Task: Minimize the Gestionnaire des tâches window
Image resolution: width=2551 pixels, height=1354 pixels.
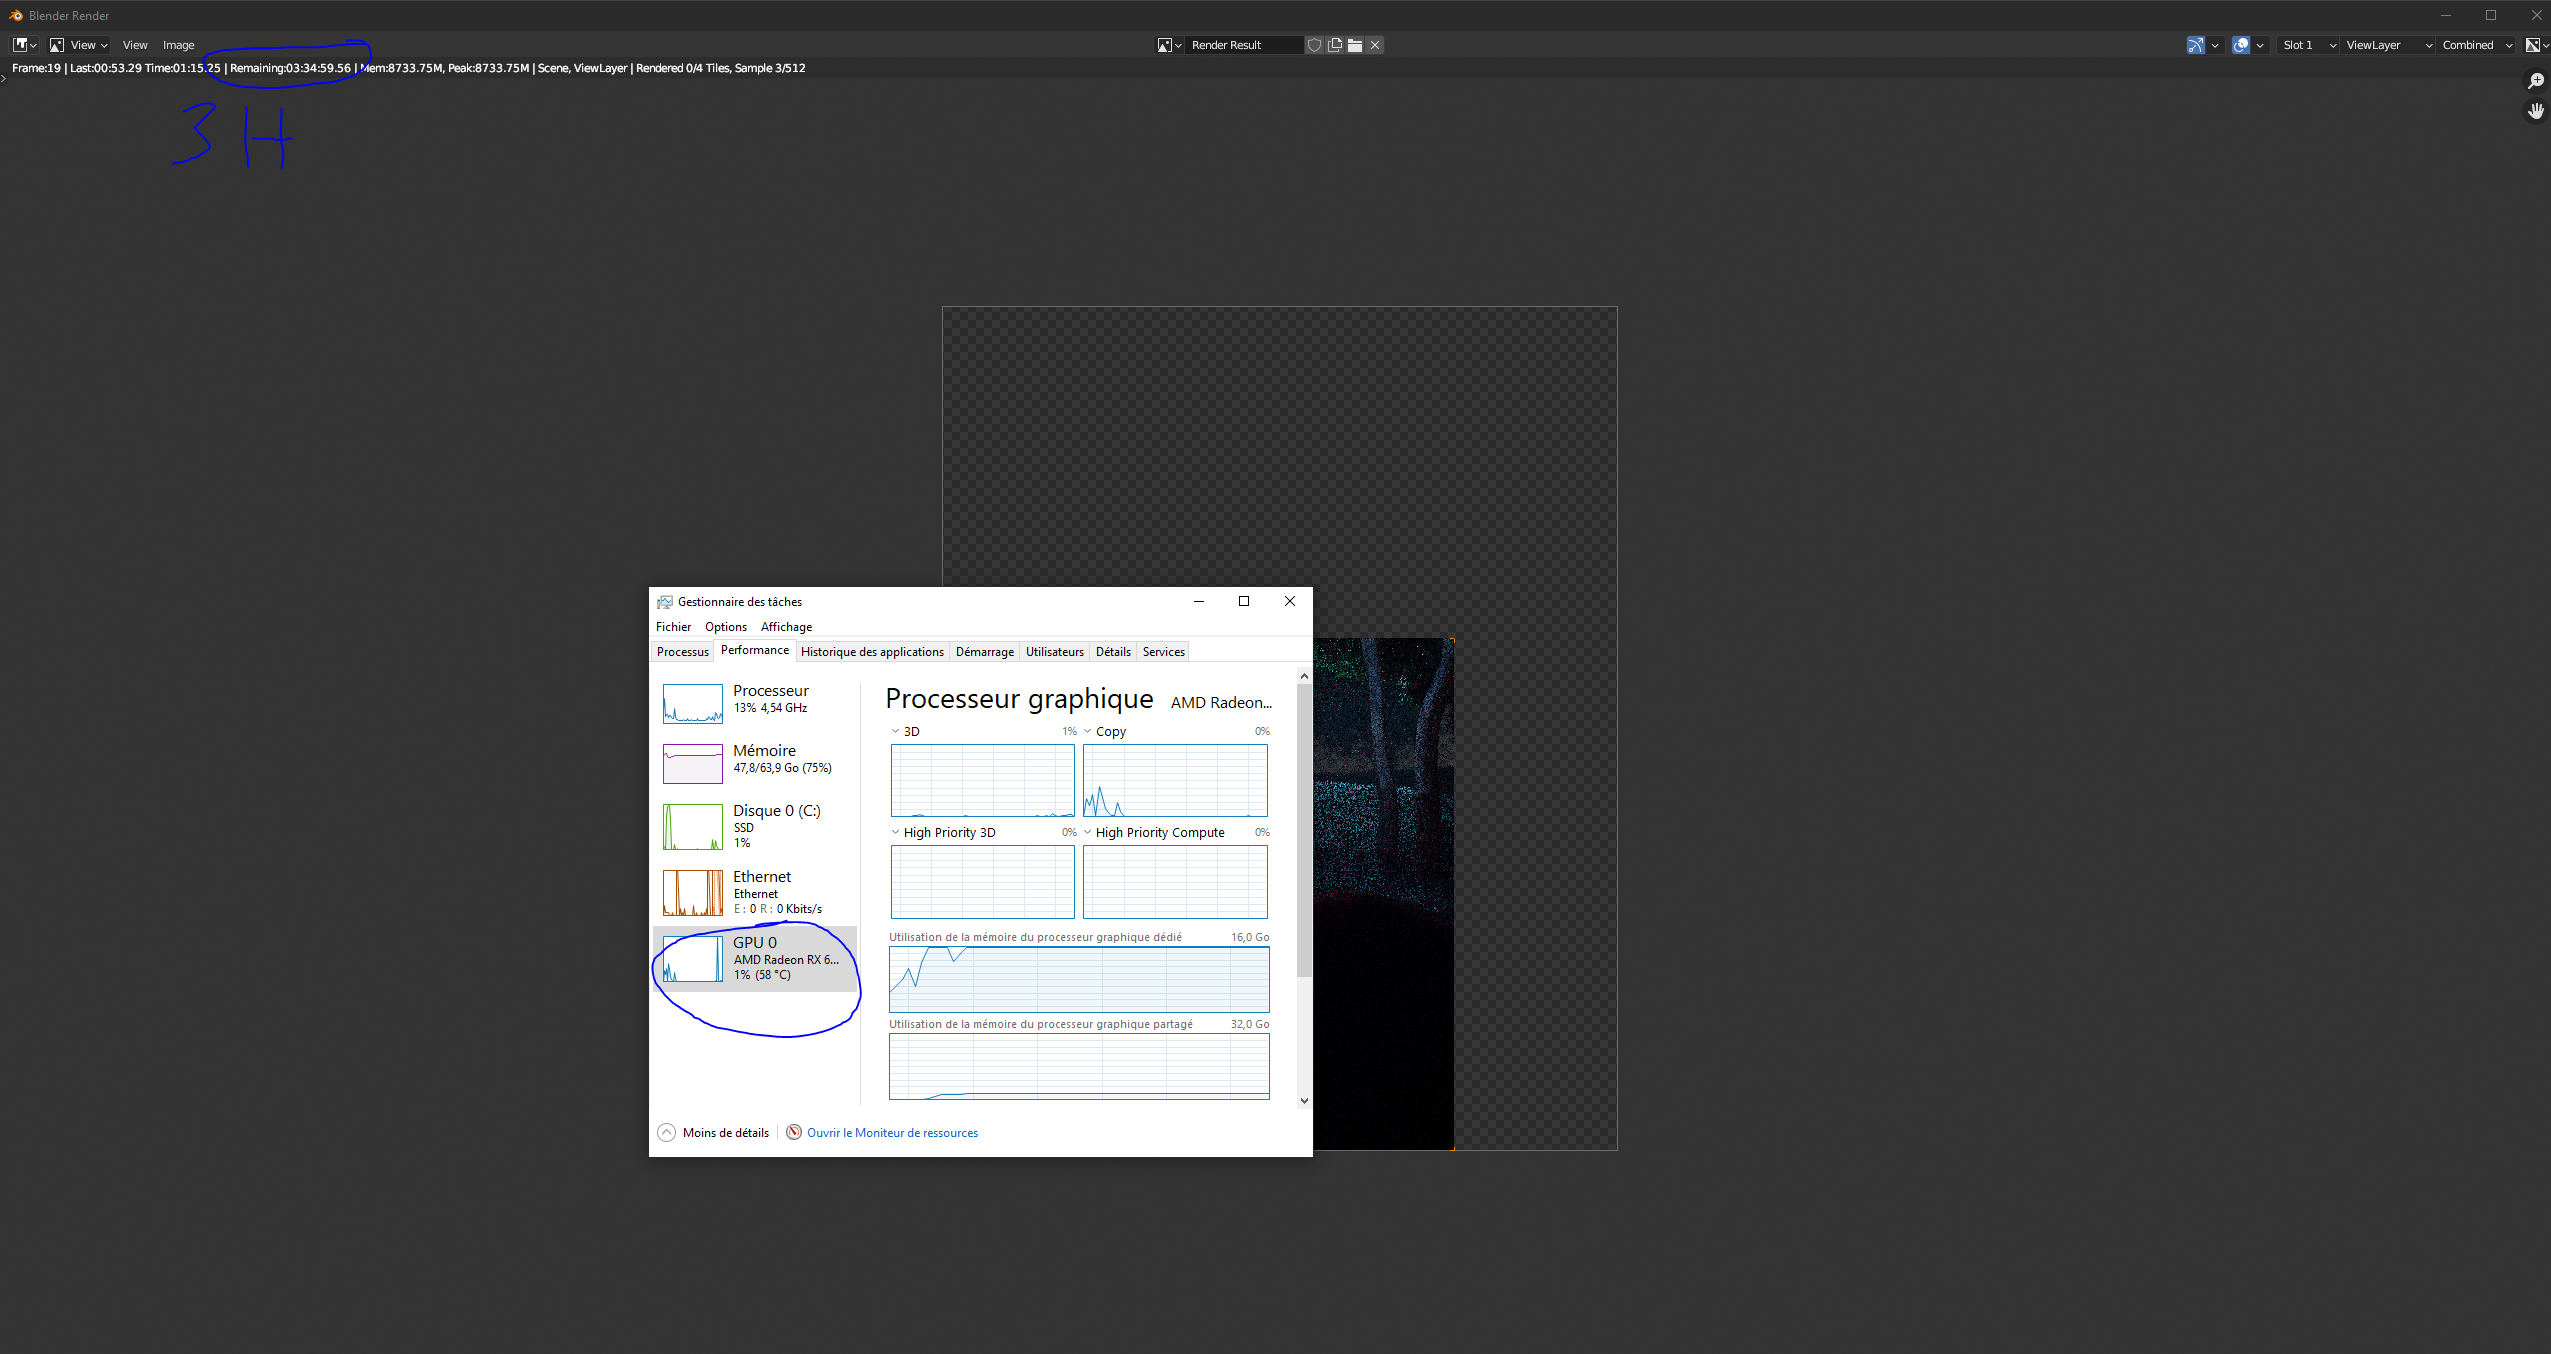Action: coord(1199,601)
